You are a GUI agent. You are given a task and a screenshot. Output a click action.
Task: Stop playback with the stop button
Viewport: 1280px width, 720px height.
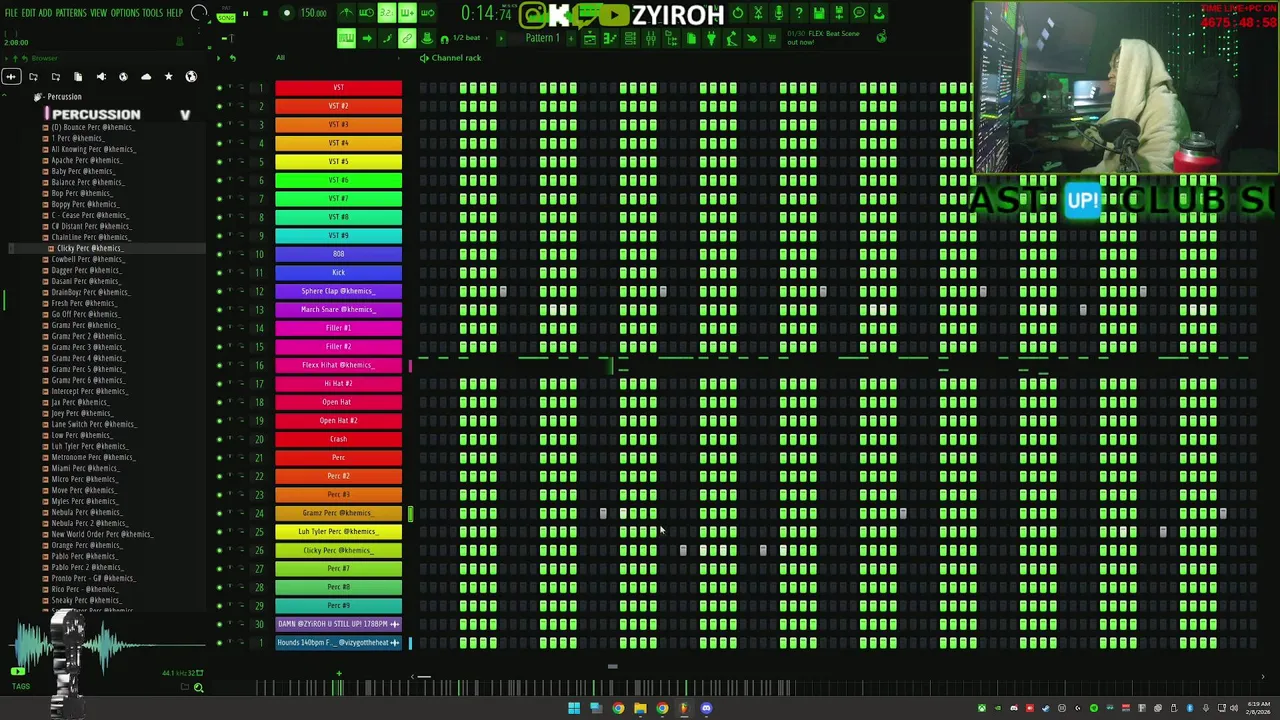265,13
